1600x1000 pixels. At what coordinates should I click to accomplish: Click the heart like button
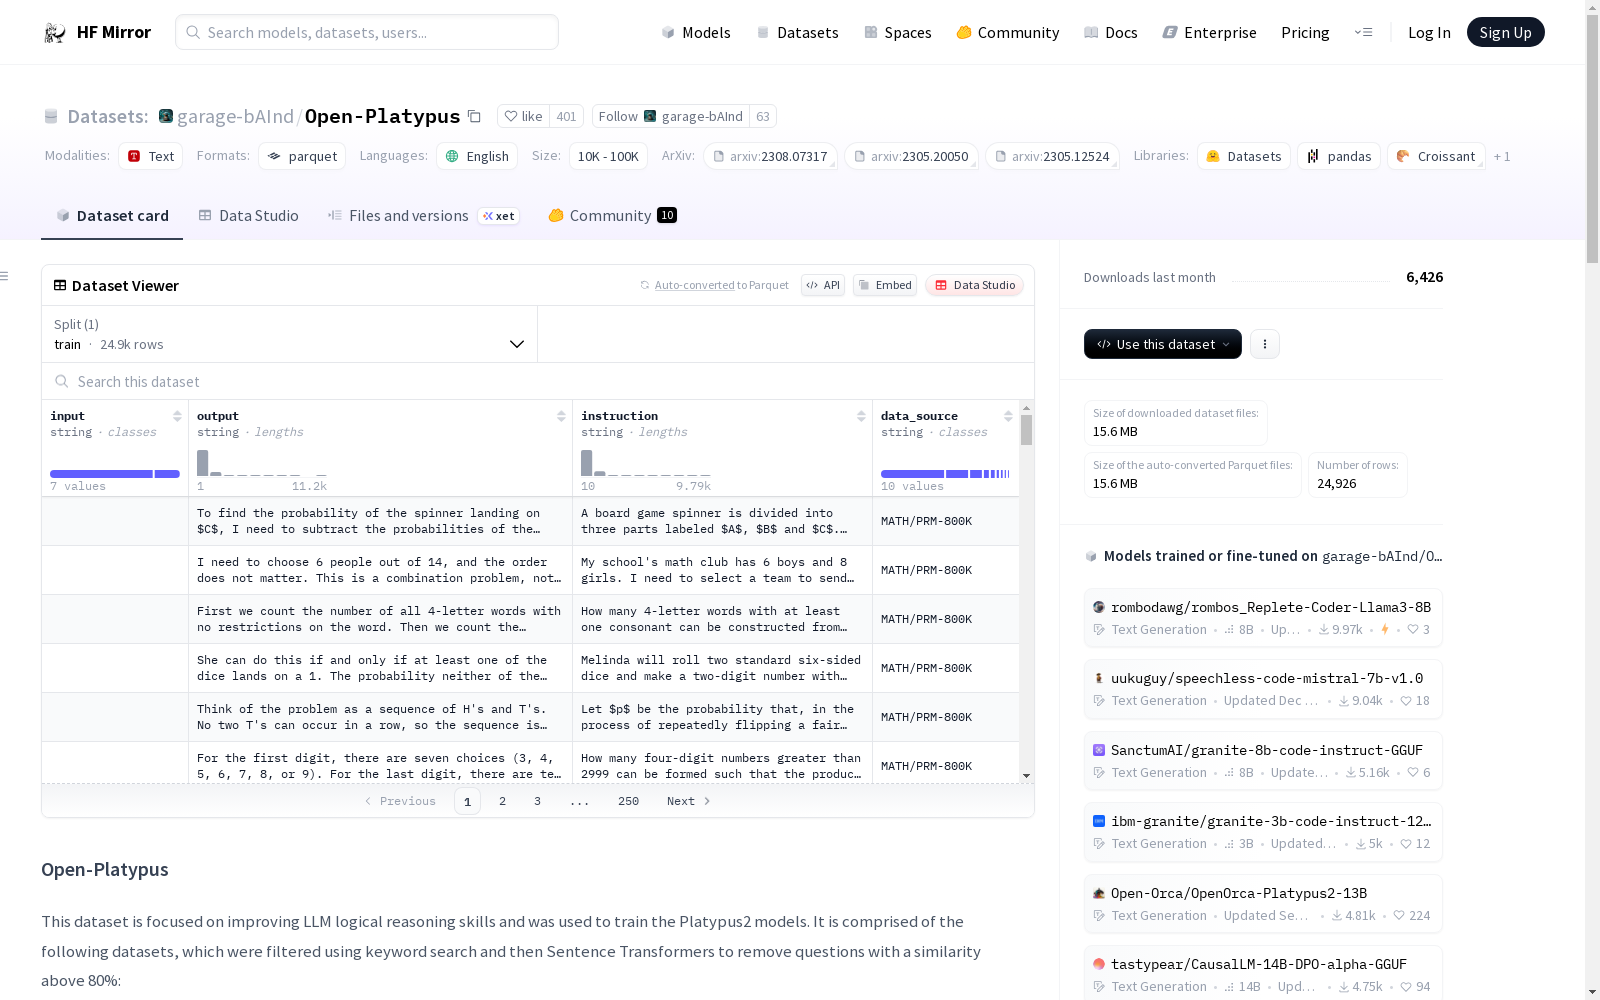coord(522,117)
